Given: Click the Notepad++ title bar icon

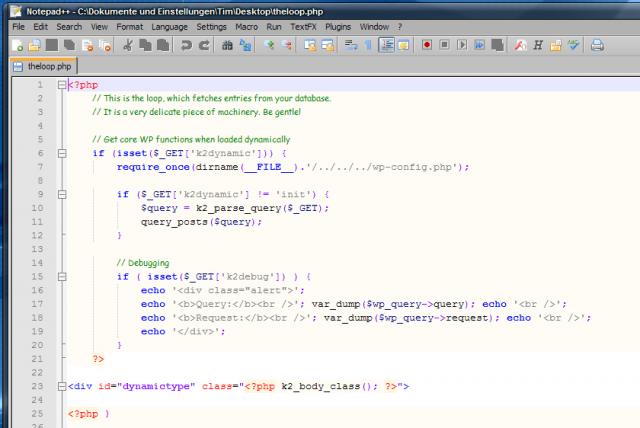Looking at the screenshot, I should pos(16,11).
